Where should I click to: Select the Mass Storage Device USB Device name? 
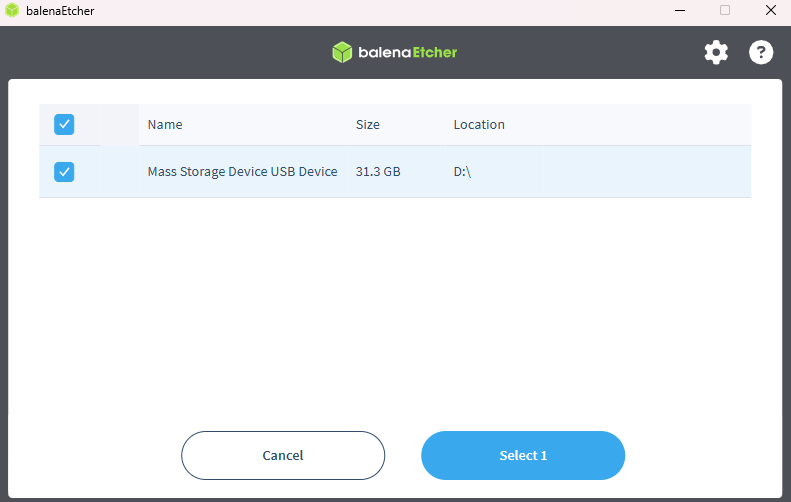click(x=242, y=172)
